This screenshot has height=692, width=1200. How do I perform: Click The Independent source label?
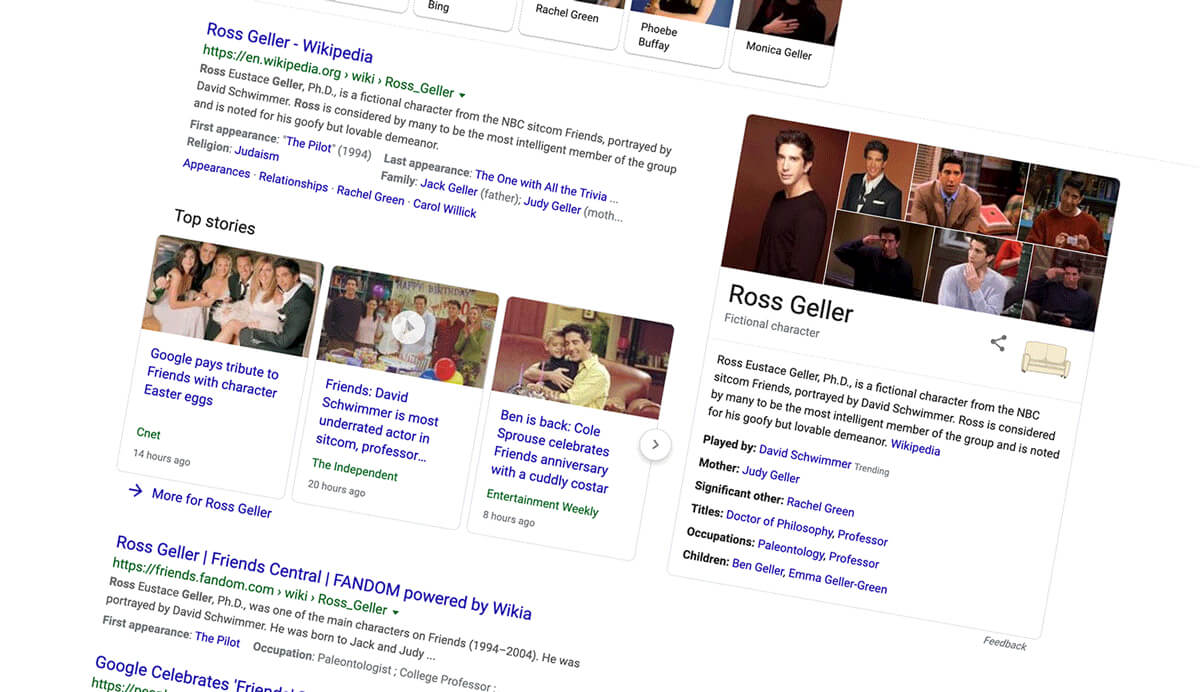354,470
